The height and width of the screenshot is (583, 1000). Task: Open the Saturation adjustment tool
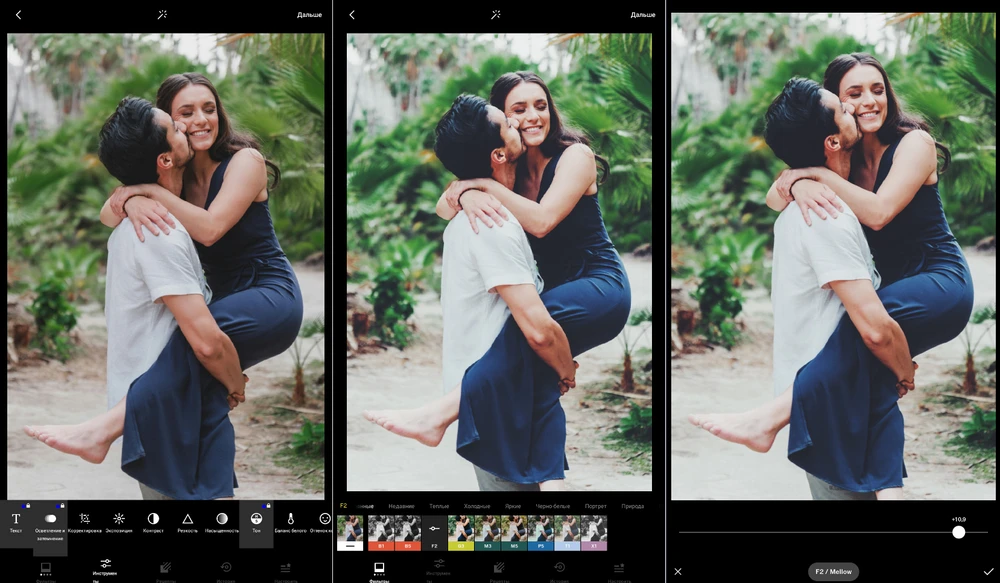222,520
